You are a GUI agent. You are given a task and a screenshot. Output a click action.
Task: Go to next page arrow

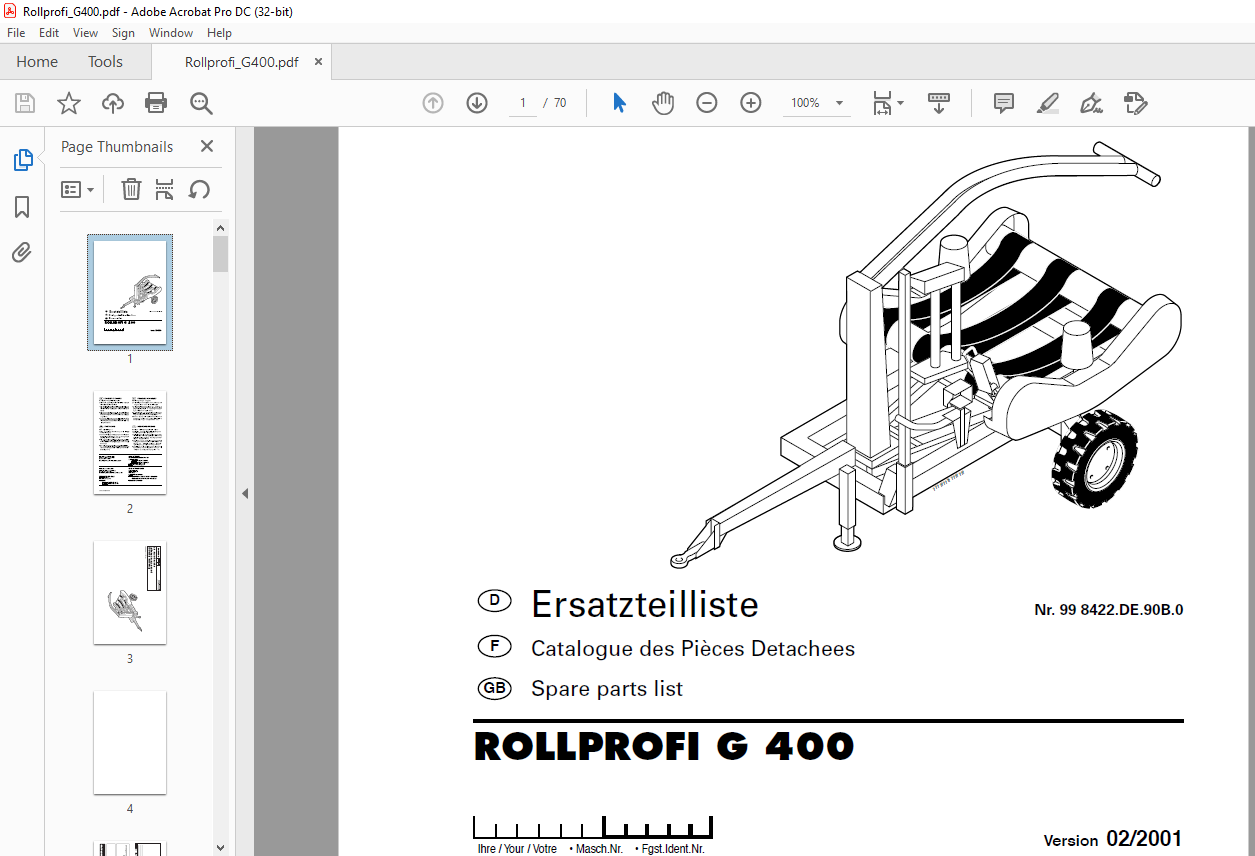477,103
